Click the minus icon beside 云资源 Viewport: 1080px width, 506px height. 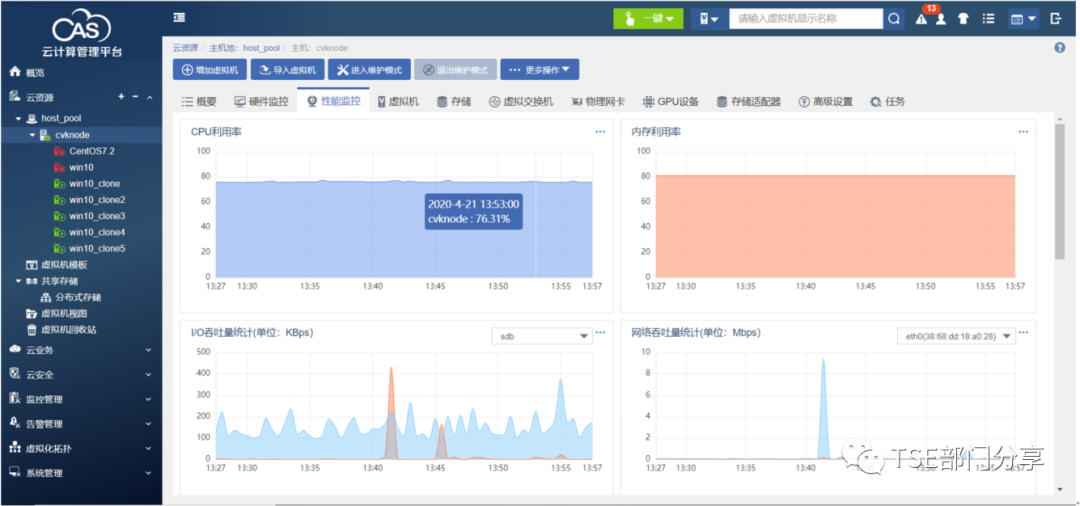pyautogui.click(x=135, y=97)
